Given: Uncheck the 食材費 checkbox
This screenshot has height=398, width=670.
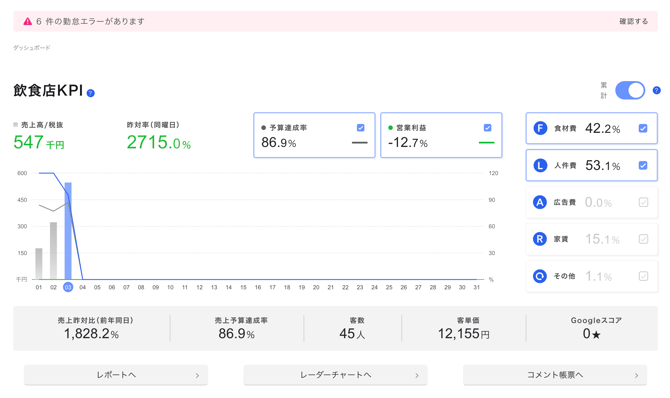Looking at the screenshot, I should point(643,128).
